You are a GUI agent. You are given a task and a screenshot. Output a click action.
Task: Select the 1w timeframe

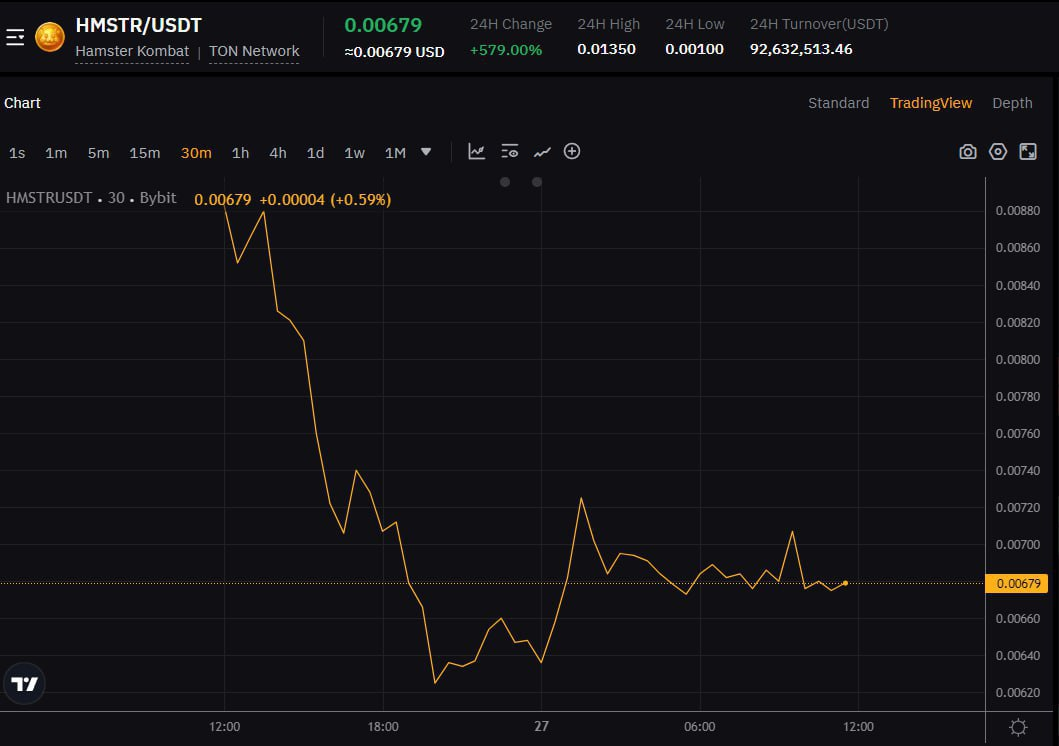[355, 153]
